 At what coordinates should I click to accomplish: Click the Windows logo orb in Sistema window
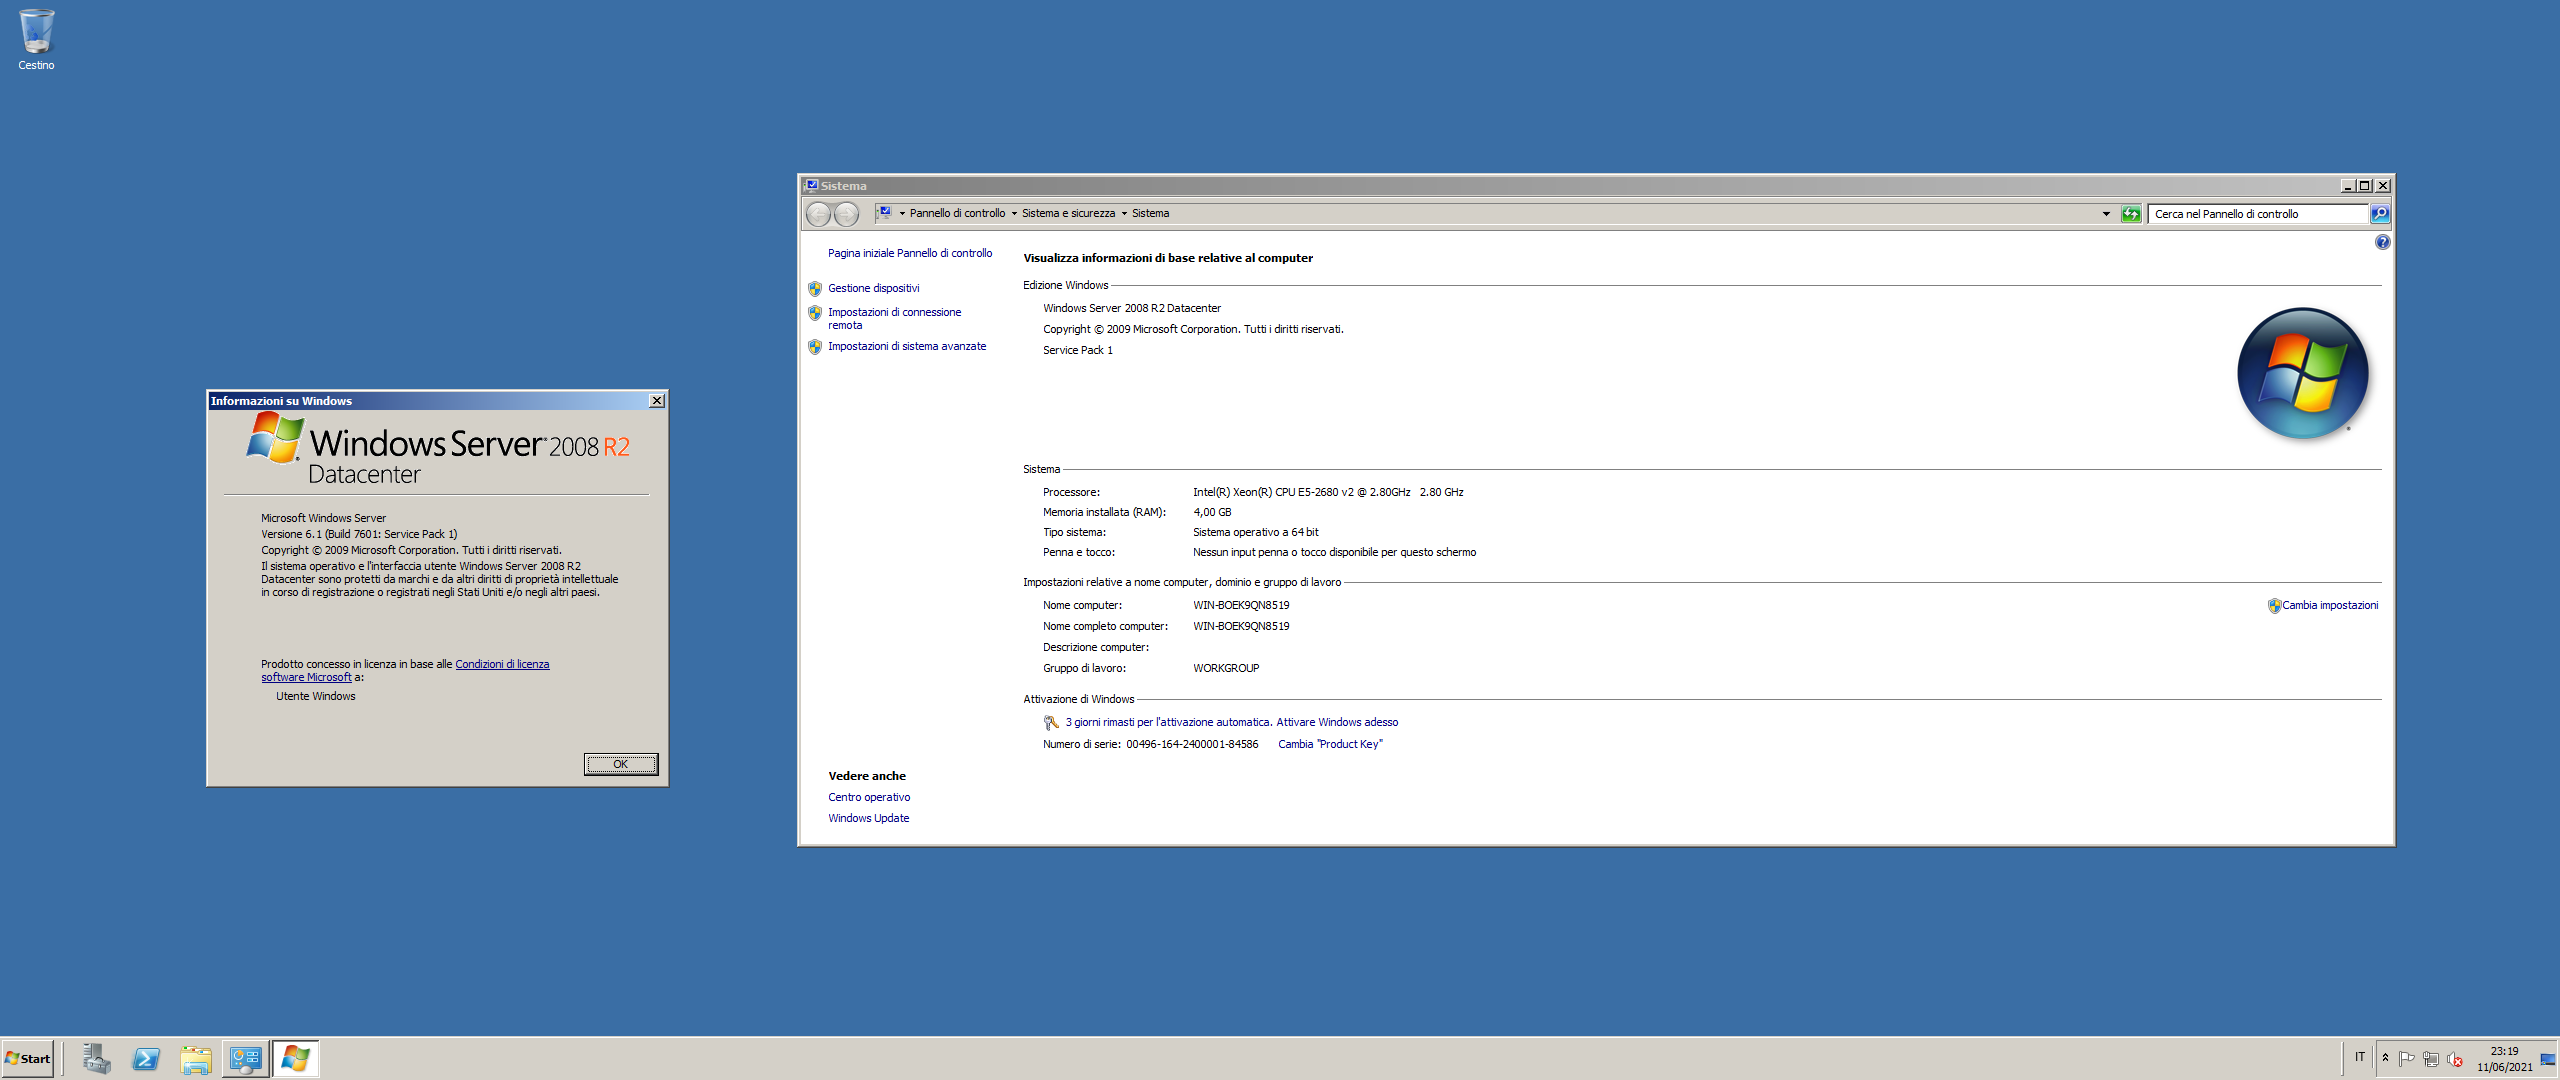(2302, 373)
